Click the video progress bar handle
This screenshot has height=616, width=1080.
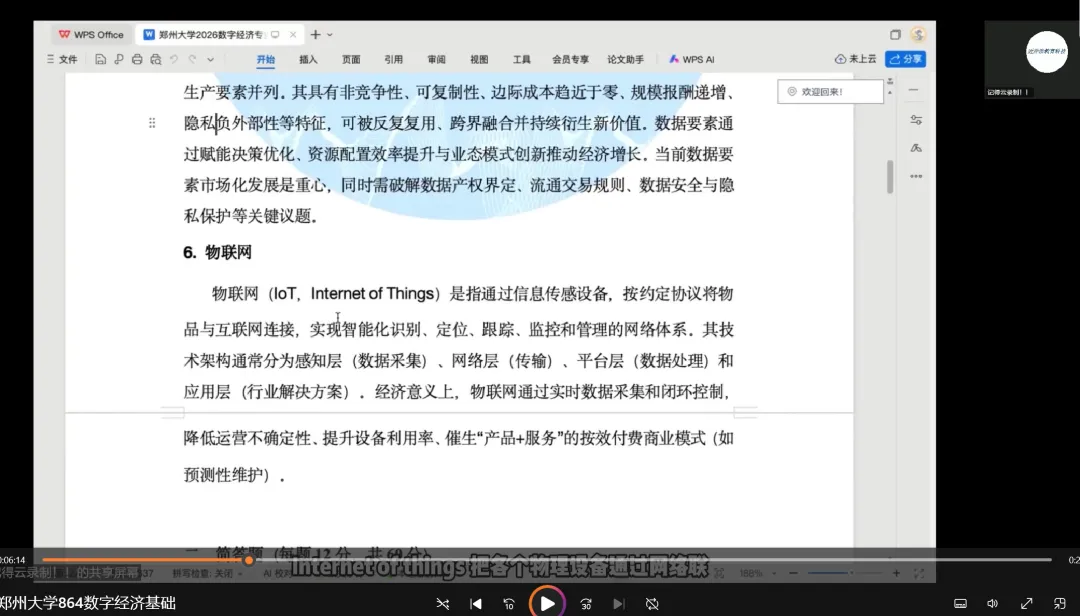pos(249,560)
